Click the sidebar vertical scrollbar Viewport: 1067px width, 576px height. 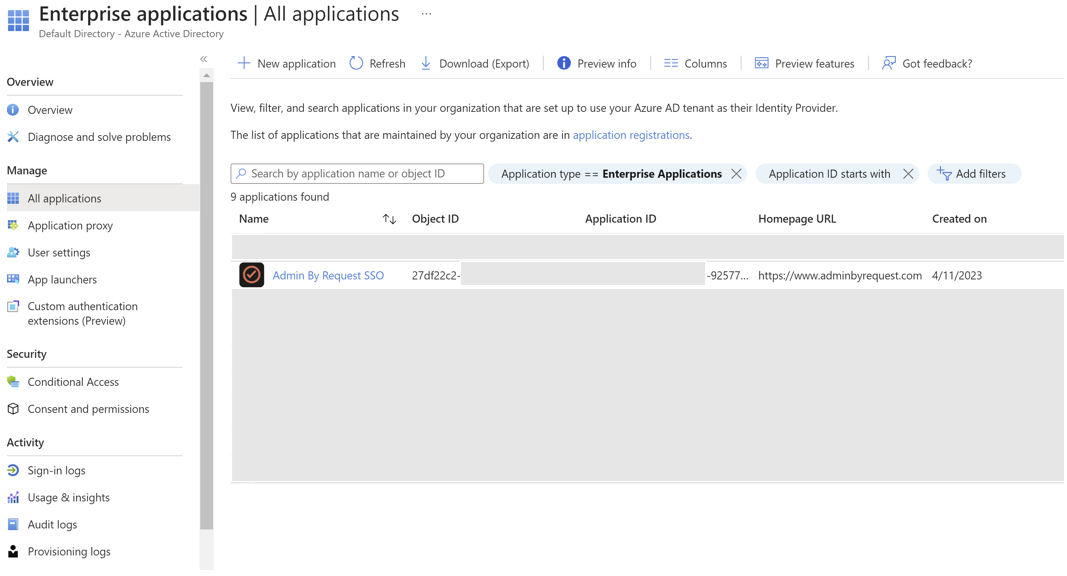[207, 305]
